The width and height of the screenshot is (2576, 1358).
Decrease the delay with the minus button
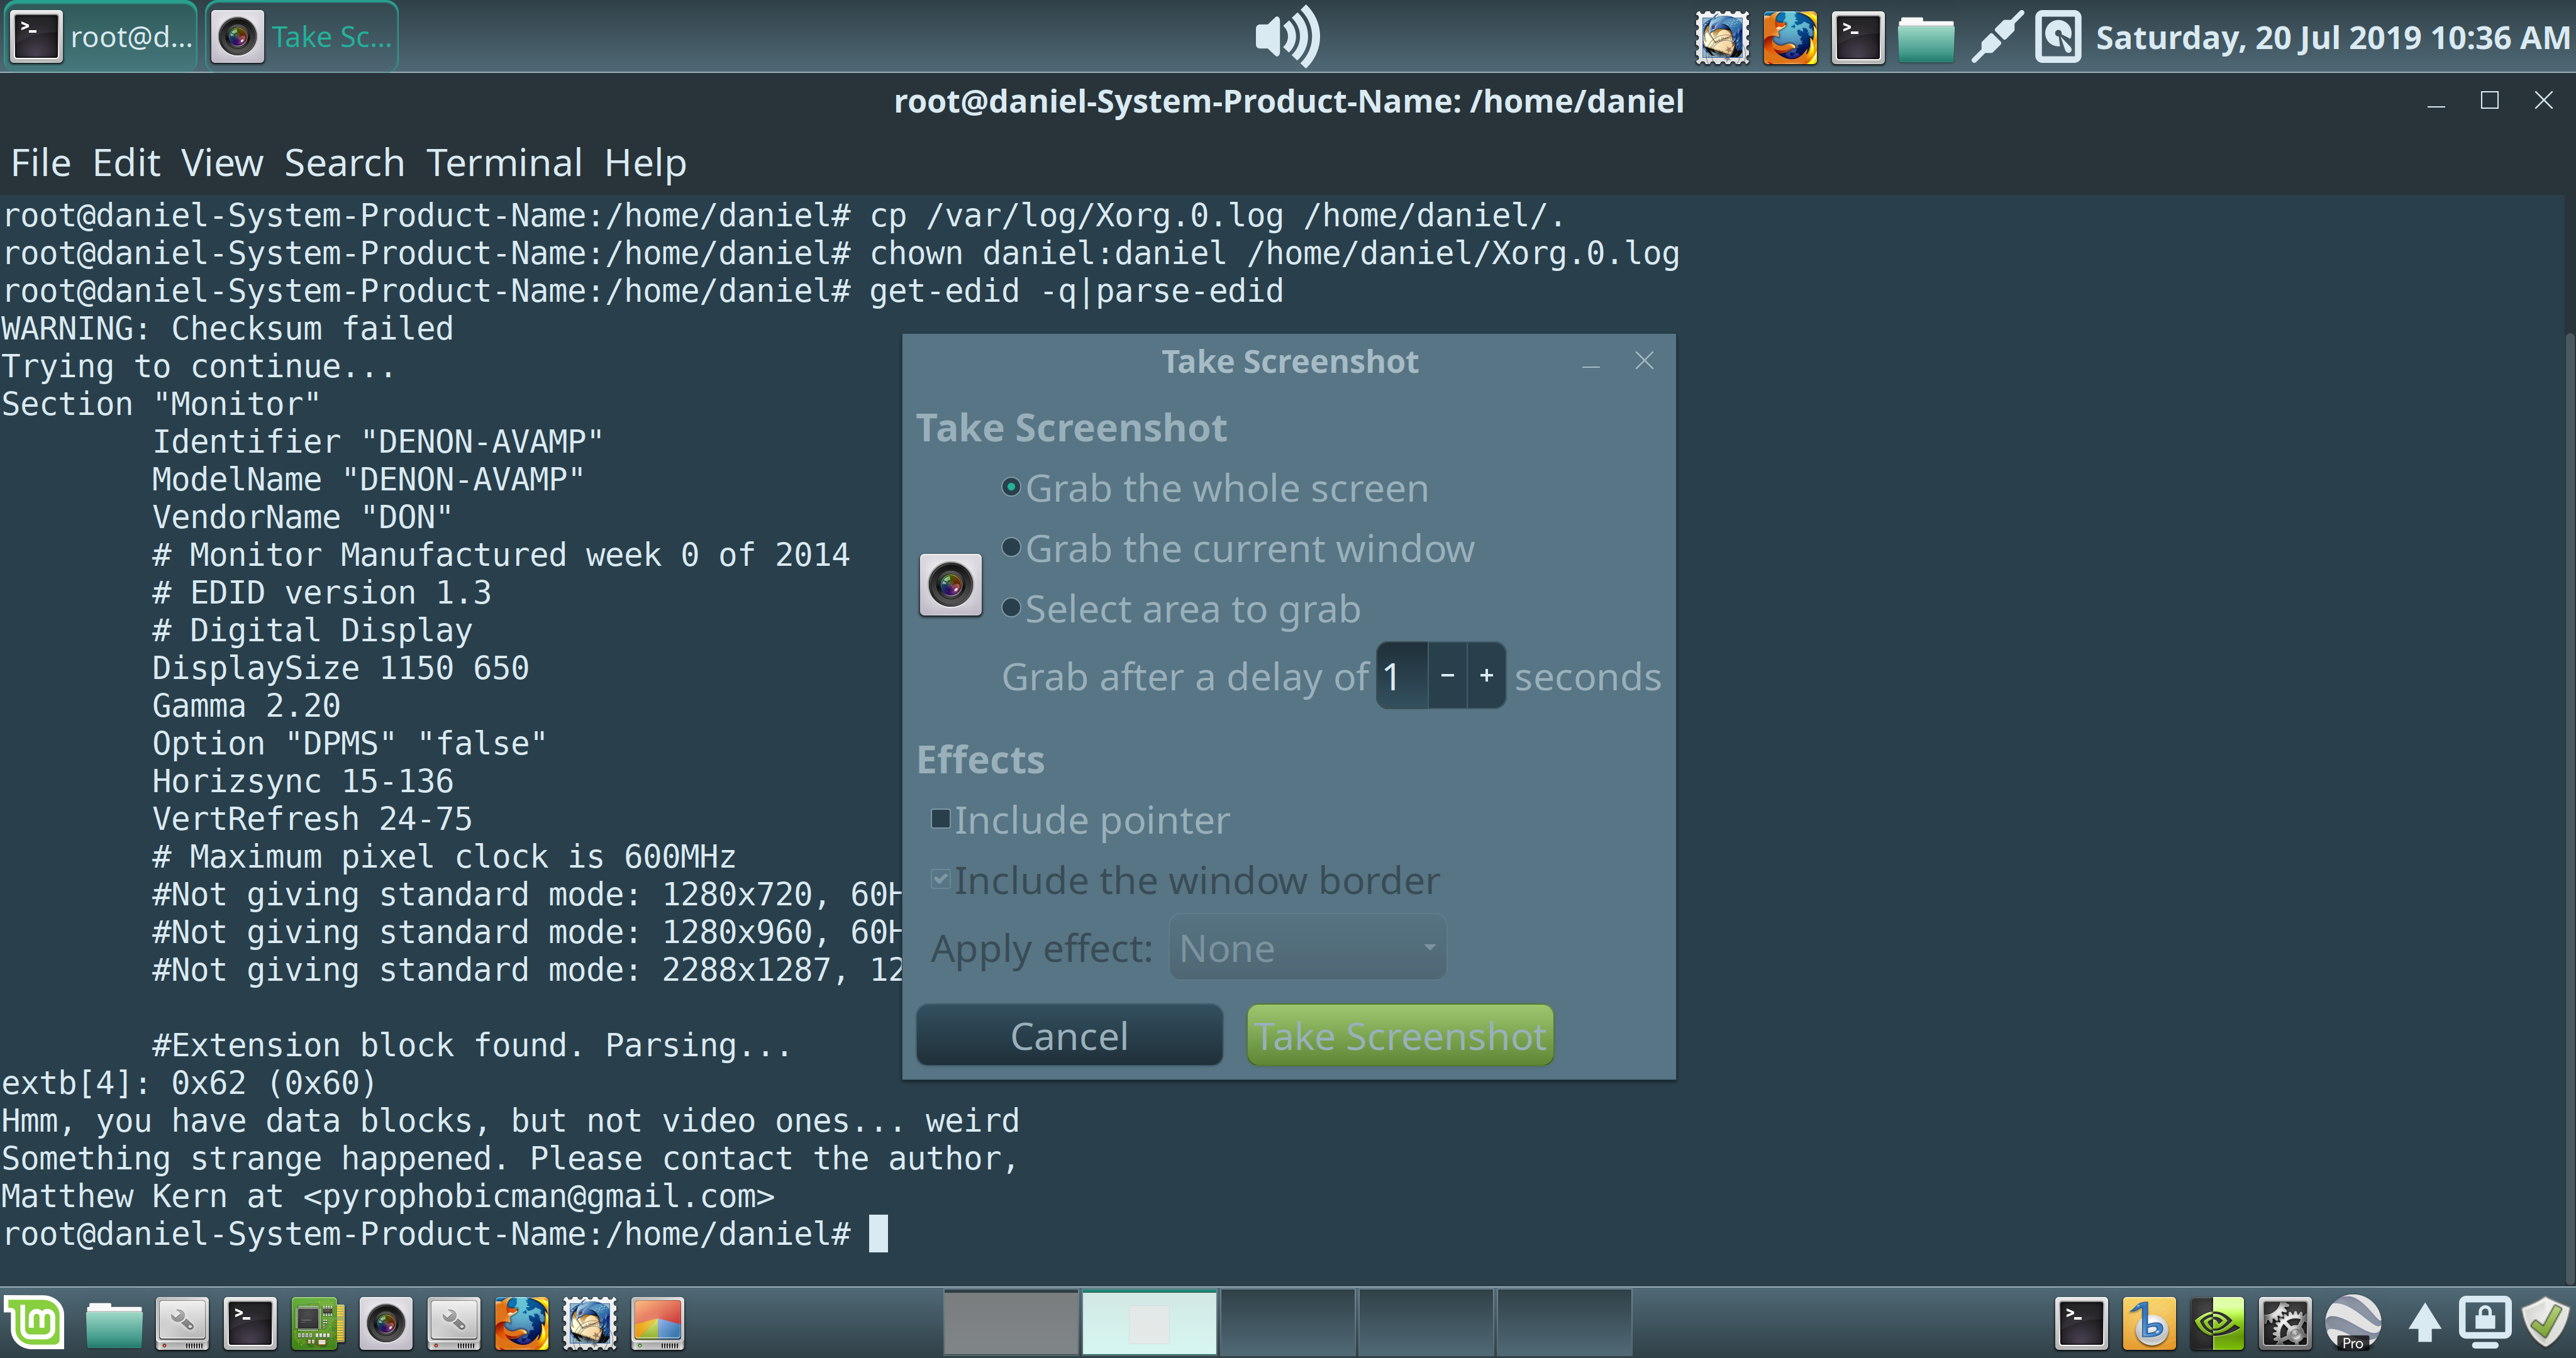point(1447,676)
